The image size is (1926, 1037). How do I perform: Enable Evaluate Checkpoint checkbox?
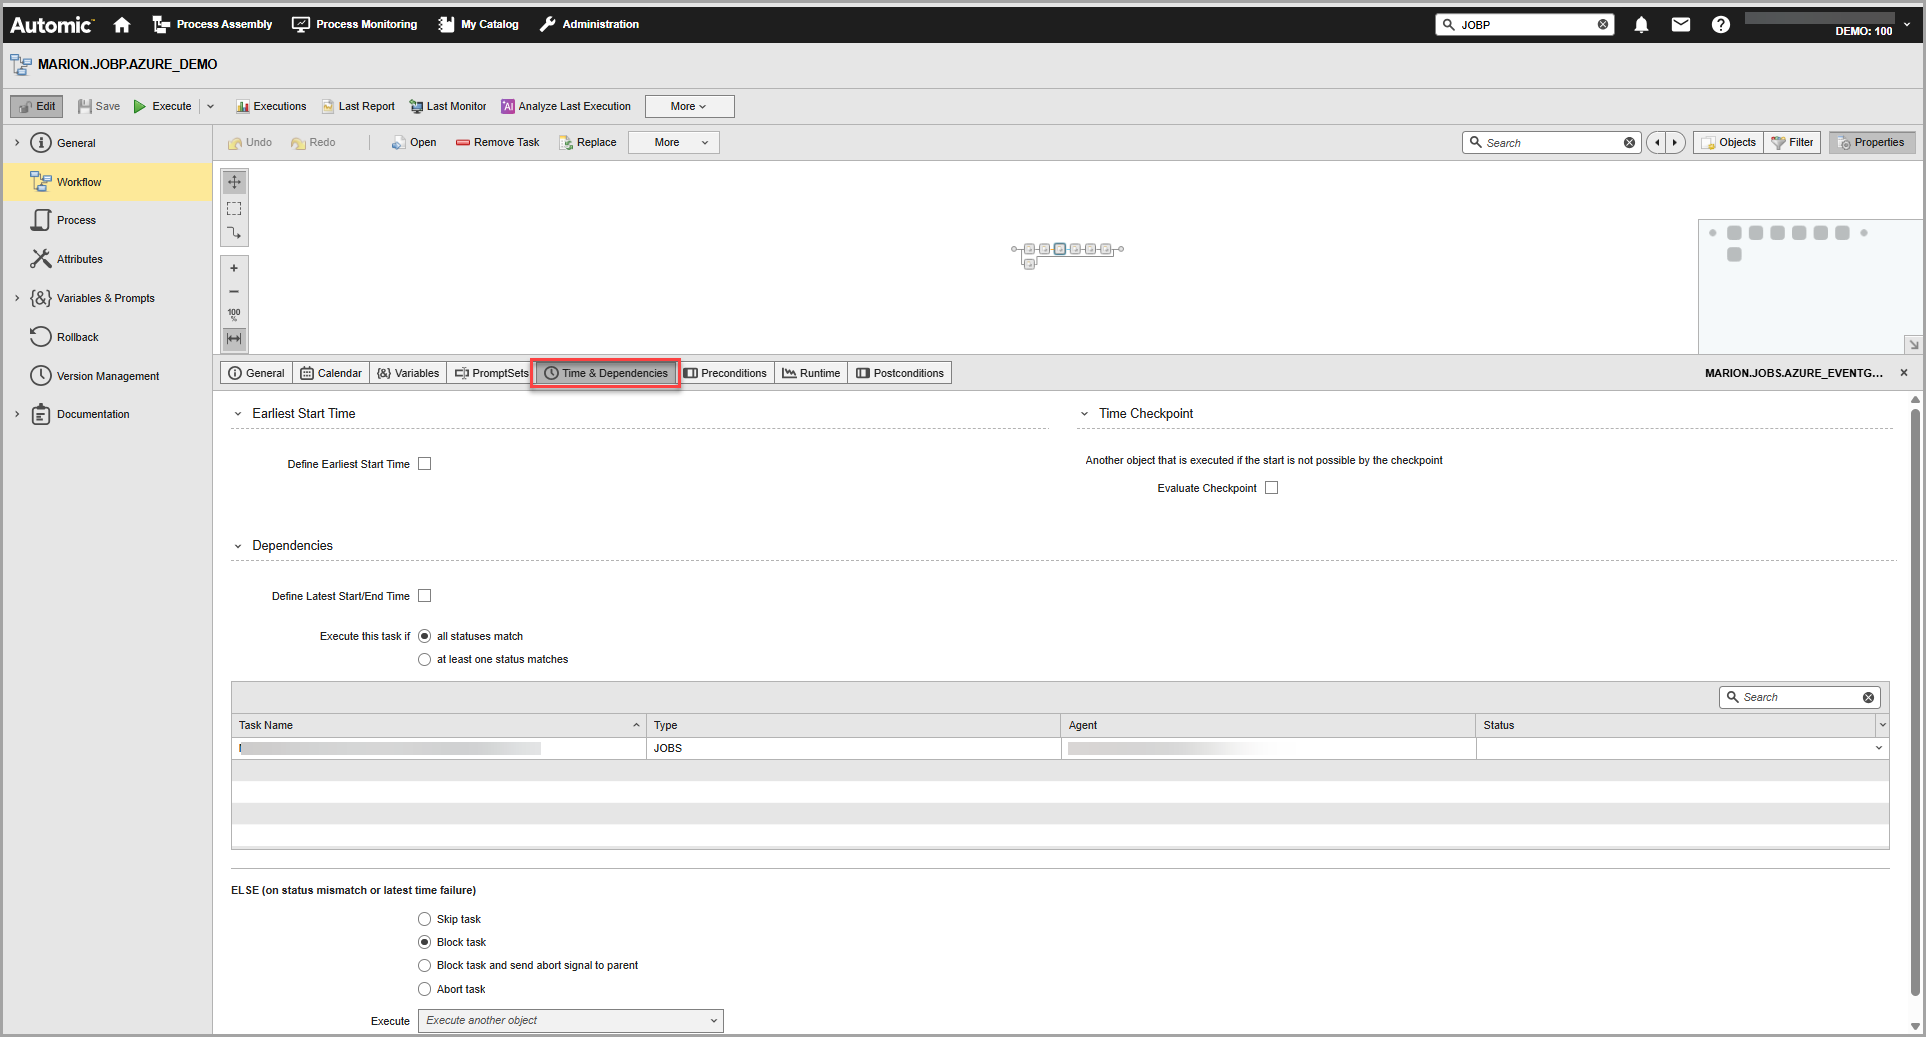click(1271, 488)
